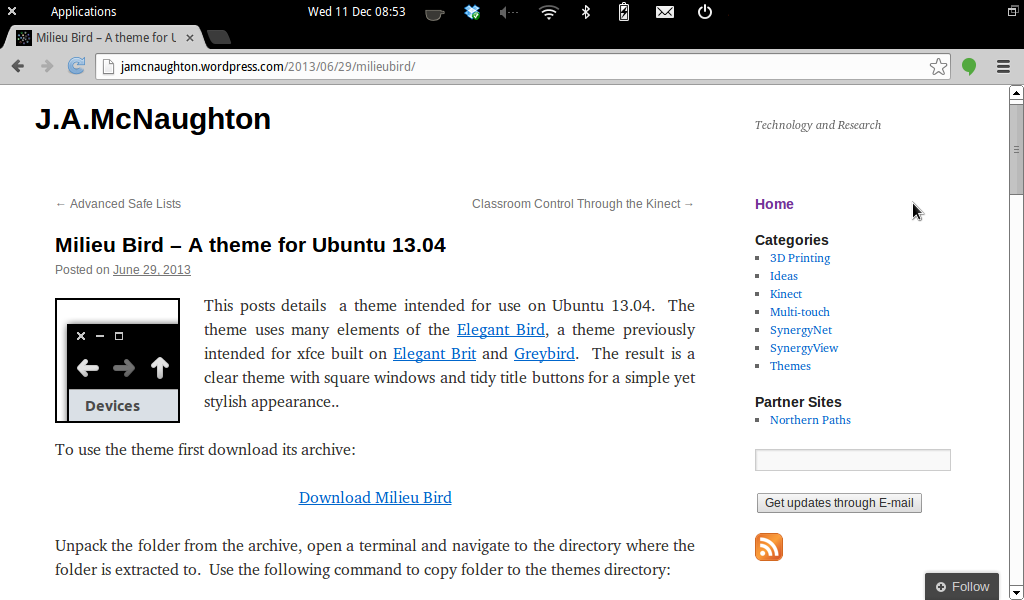
Task: Click the Bluetooth icon in top panel
Action: [x=587, y=12]
